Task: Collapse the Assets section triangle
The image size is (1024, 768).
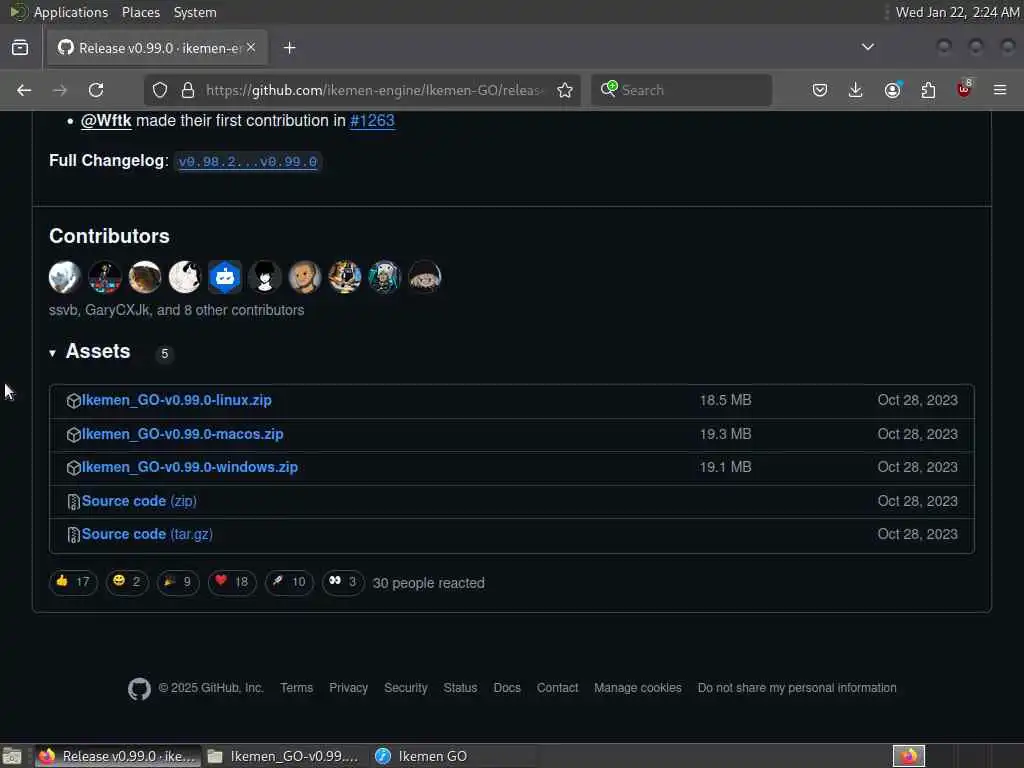Action: 53,353
